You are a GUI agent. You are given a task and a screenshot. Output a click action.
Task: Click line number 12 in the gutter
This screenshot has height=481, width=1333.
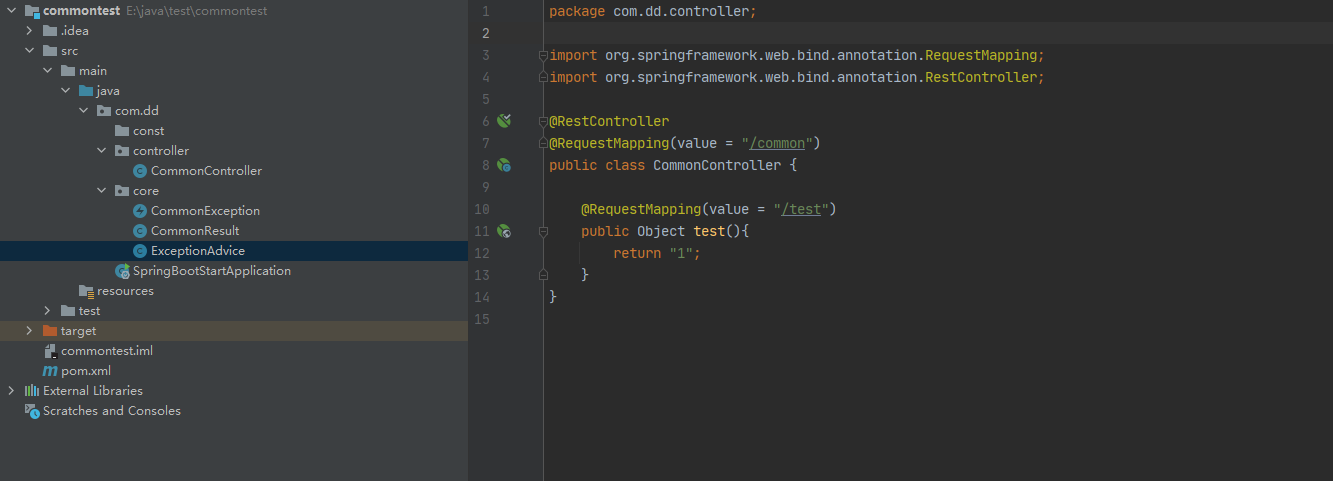pyautogui.click(x=482, y=253)
